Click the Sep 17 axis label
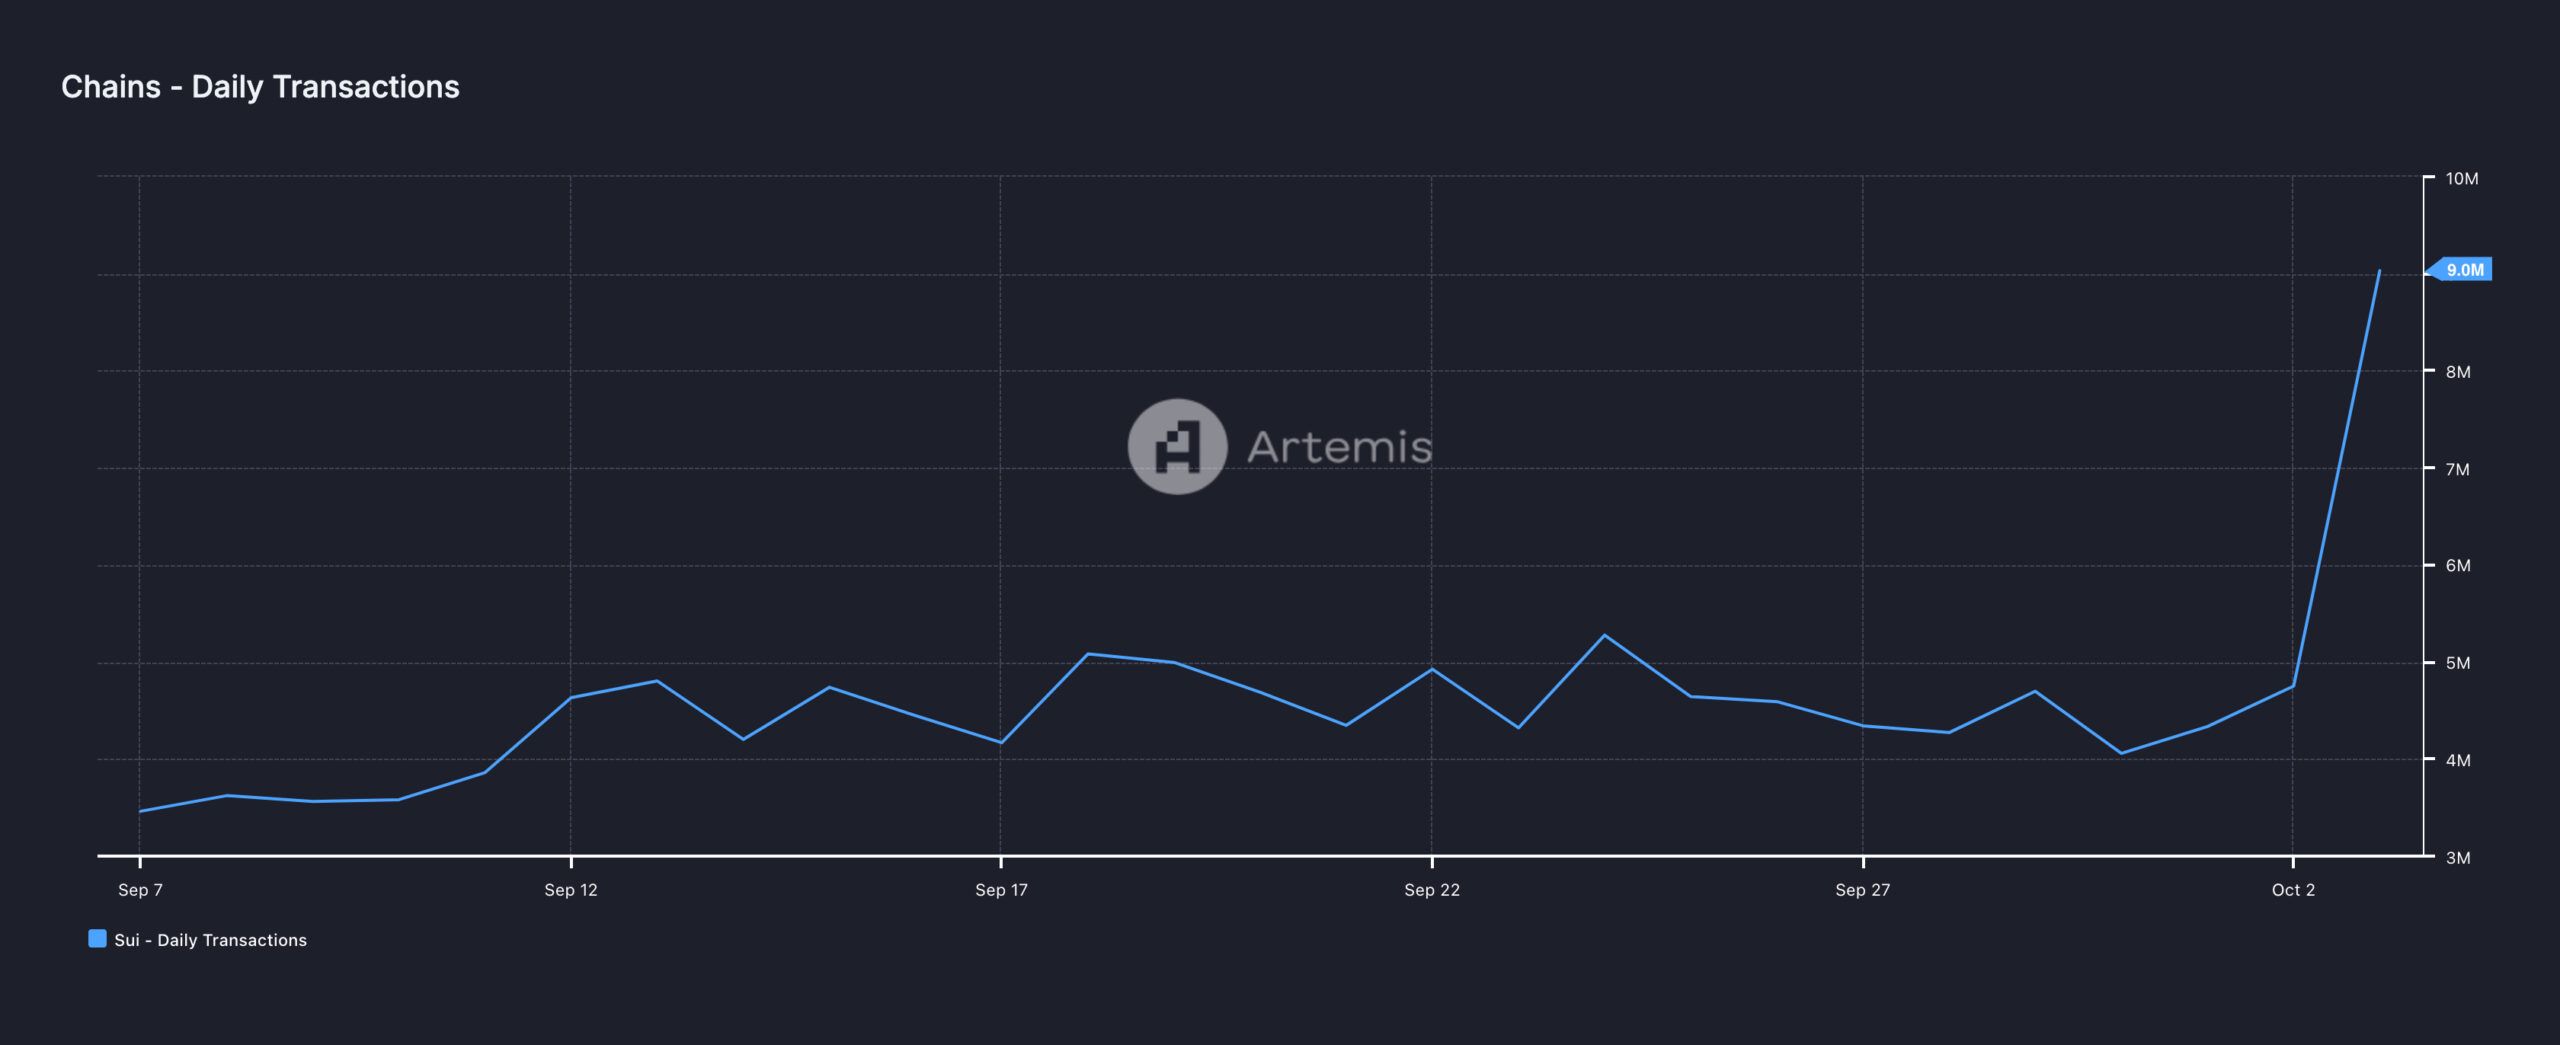Viewport: 2560px width, 1045px height. (x=1001, y=890)
